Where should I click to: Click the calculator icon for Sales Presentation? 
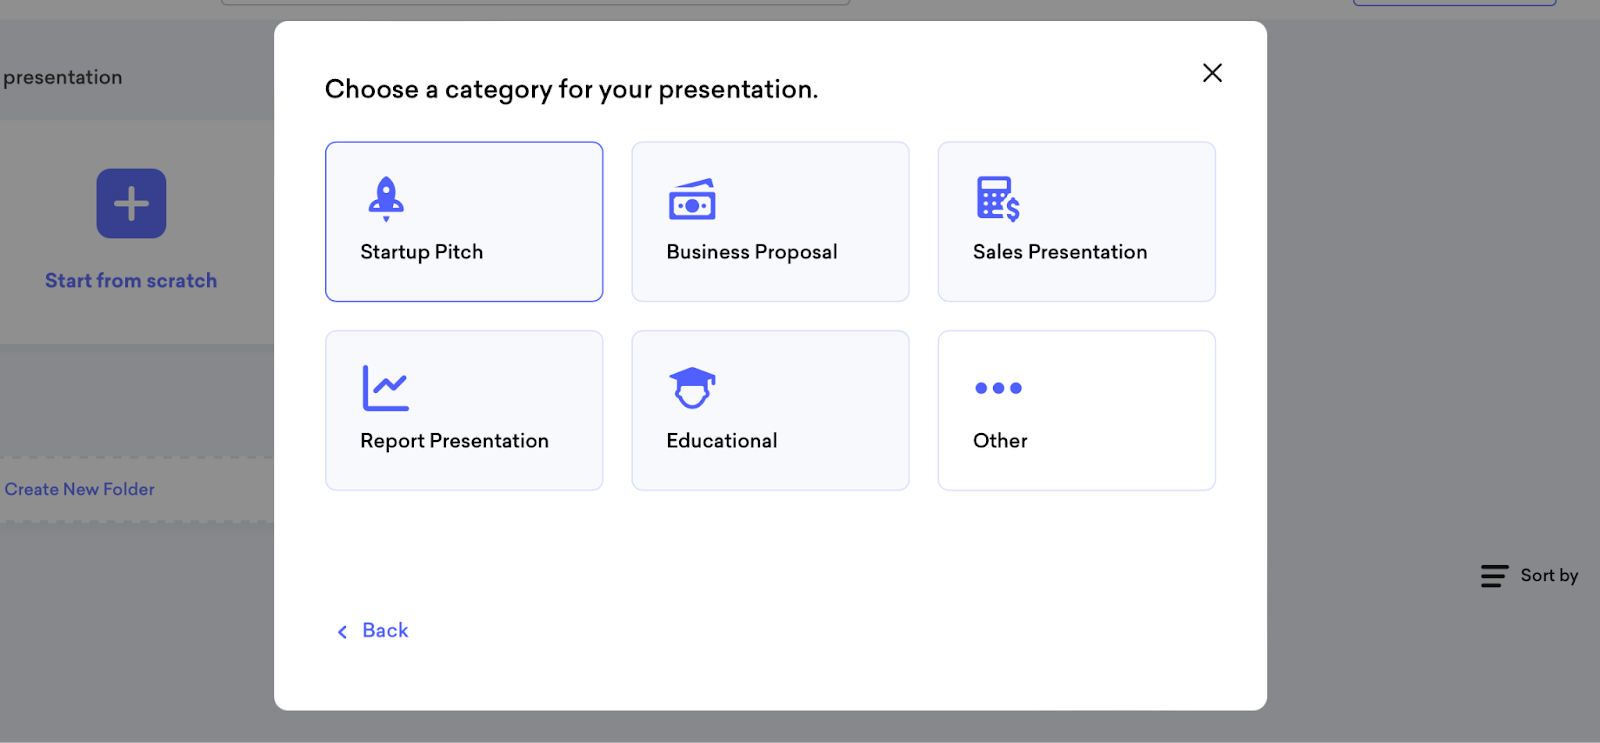tap(998, 199)
